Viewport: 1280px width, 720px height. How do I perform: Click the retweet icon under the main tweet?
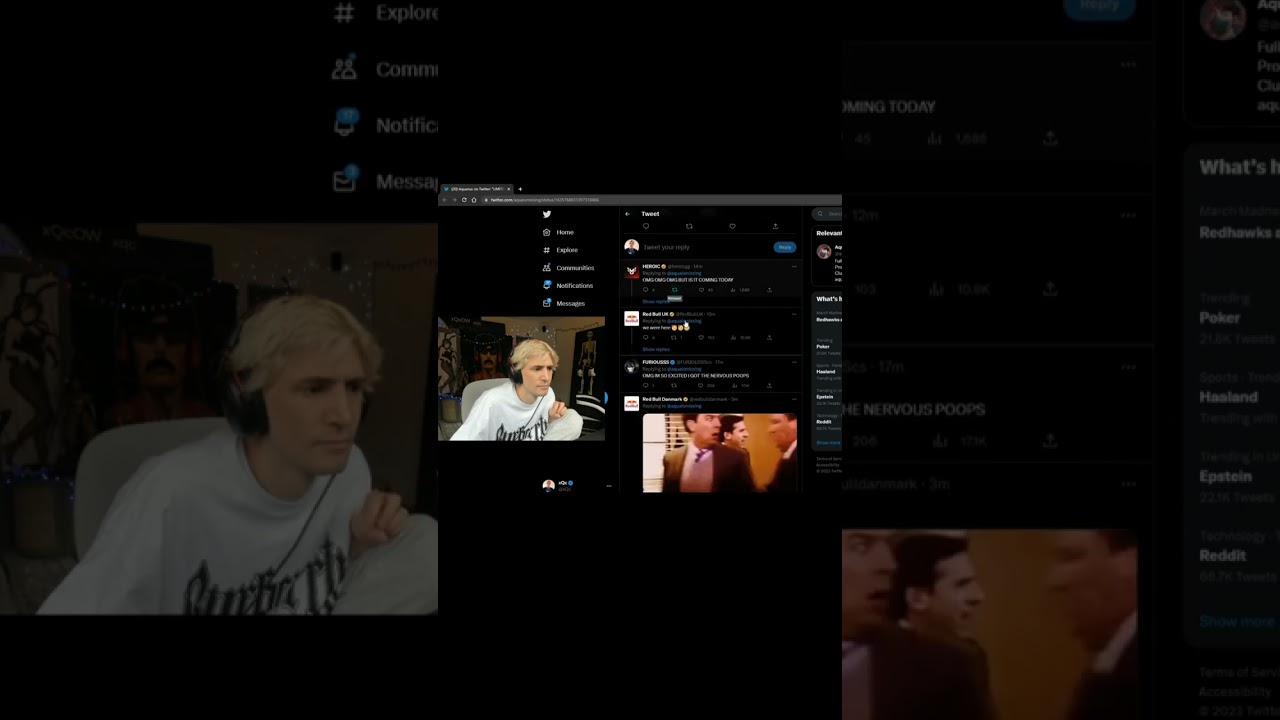689,226
